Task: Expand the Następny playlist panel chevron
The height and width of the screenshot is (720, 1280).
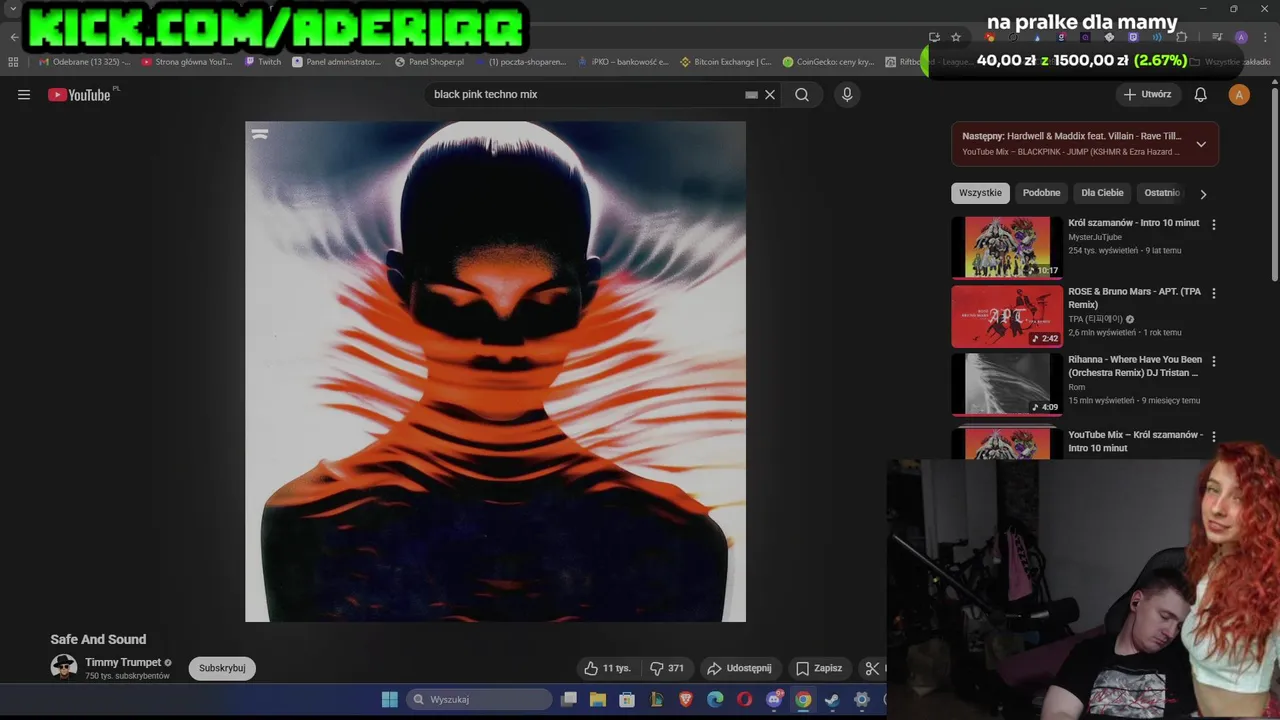Action: point(1201,144)
